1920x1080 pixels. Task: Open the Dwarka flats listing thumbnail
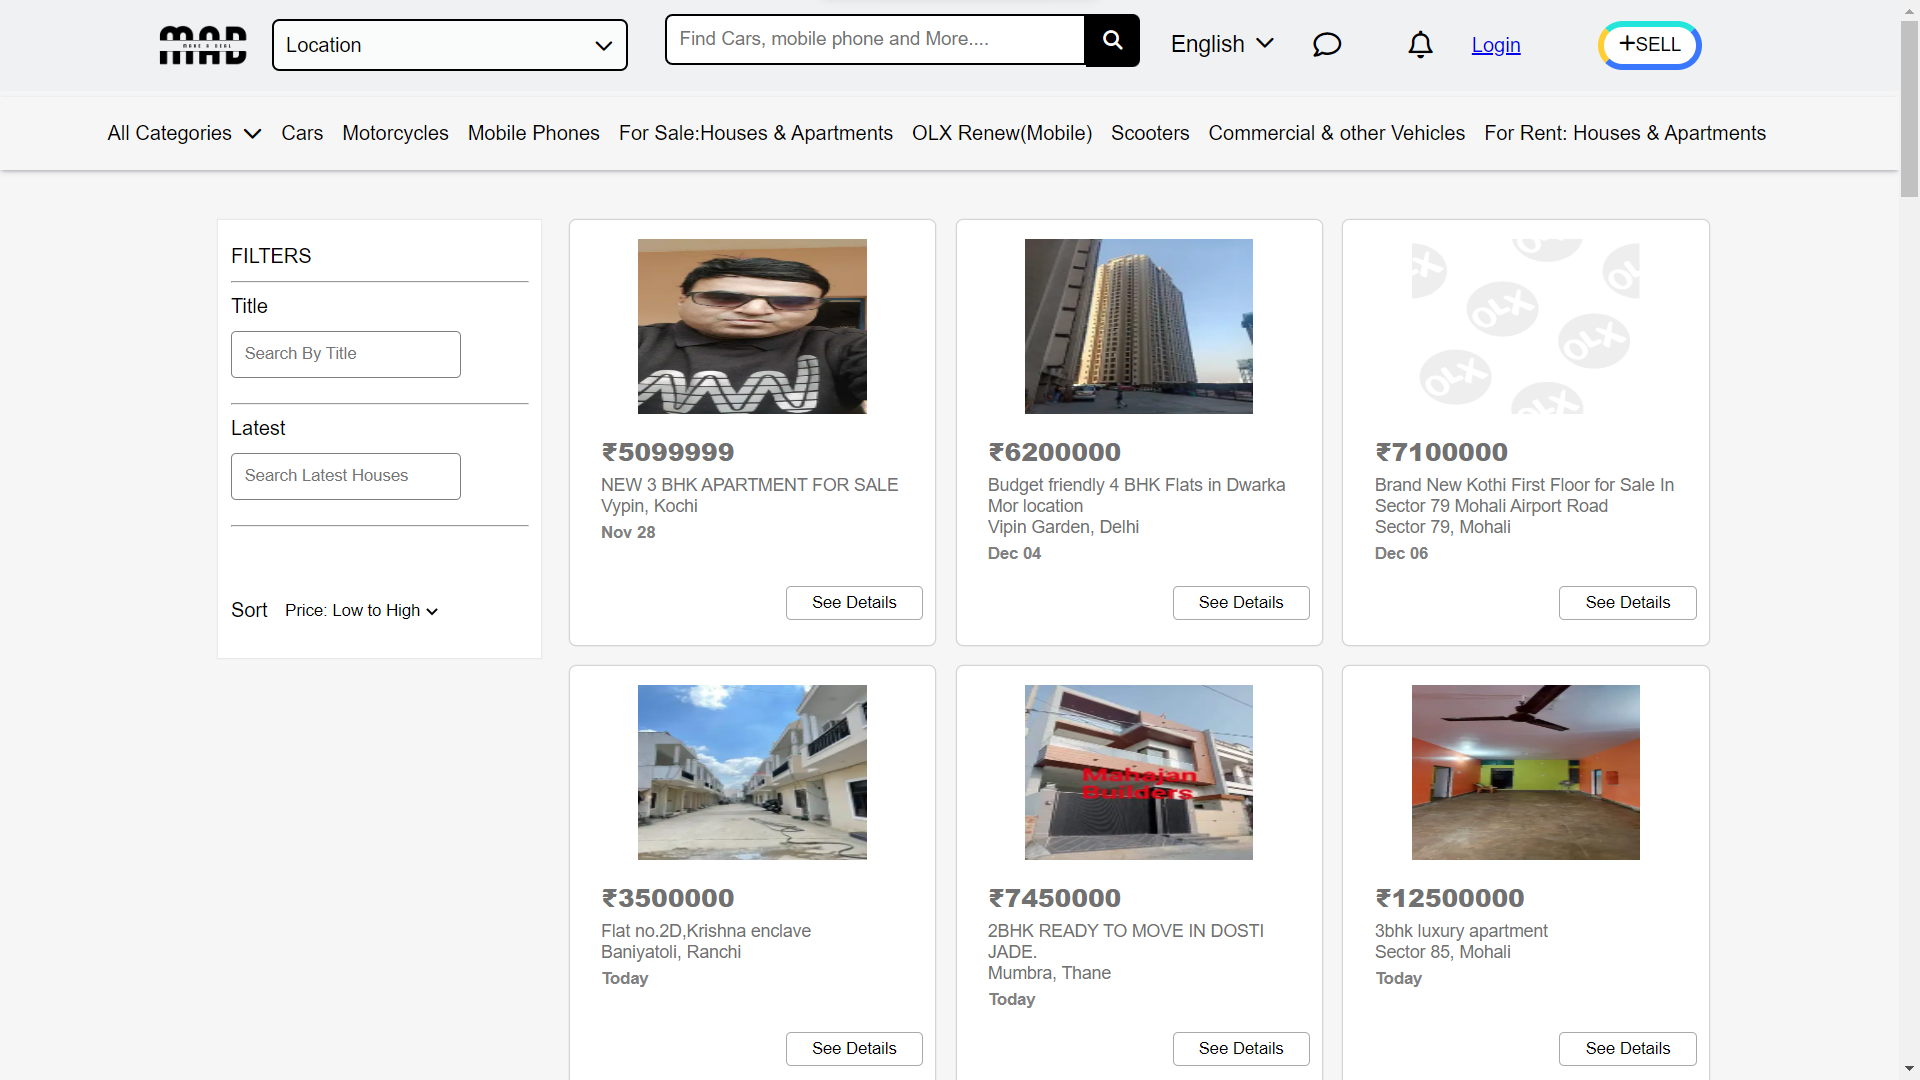tap(1138, 326)
